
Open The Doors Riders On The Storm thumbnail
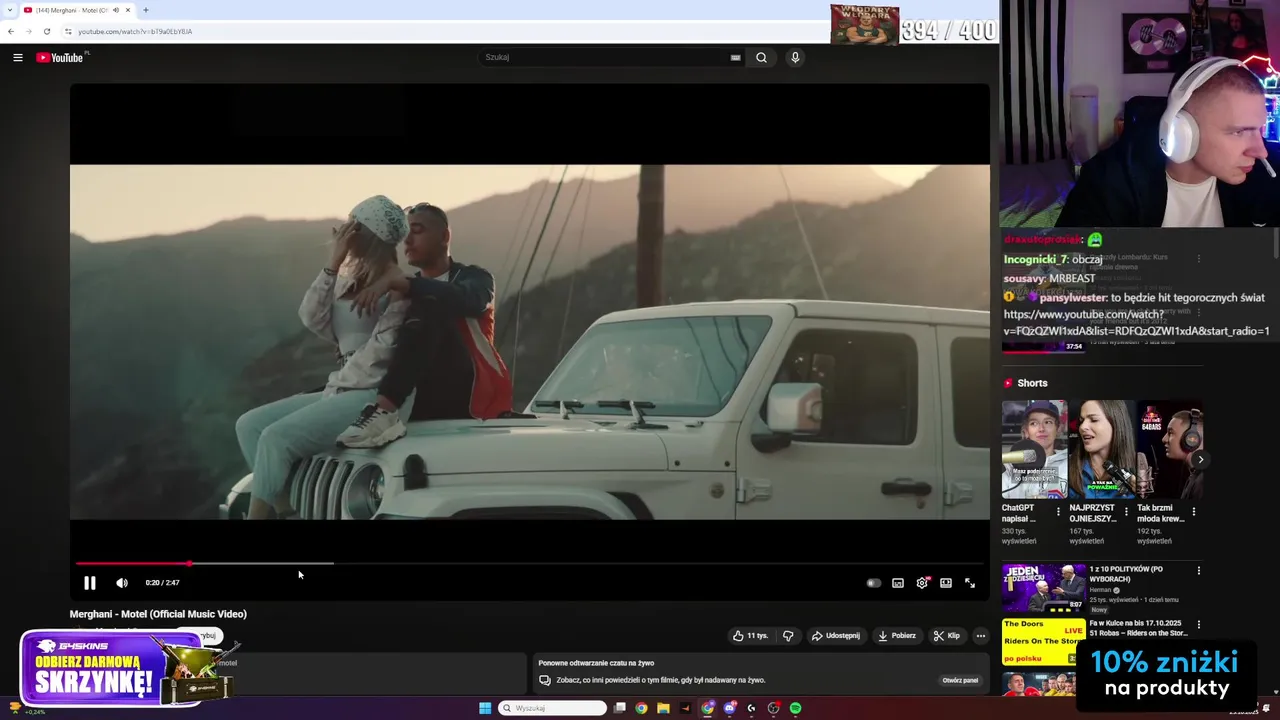click(1043, 642)
